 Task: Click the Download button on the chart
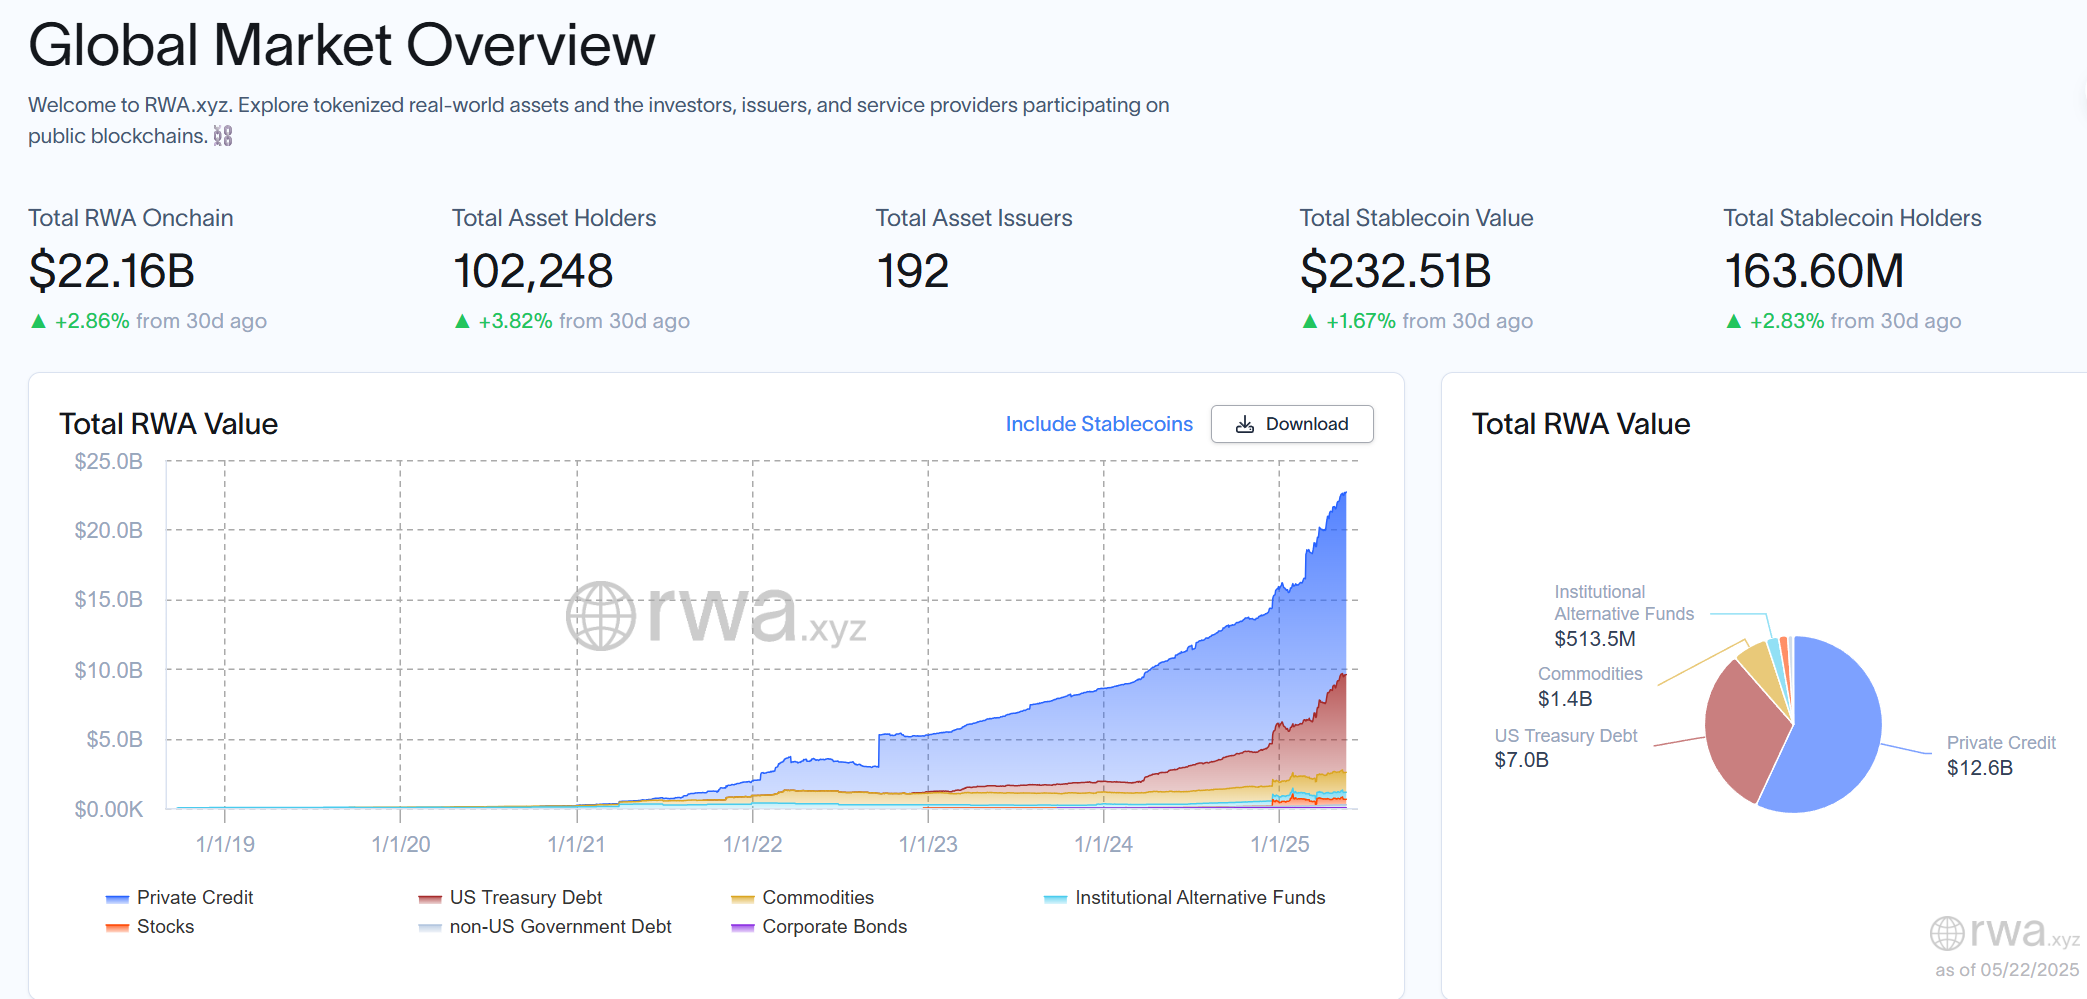point(1292,424)
